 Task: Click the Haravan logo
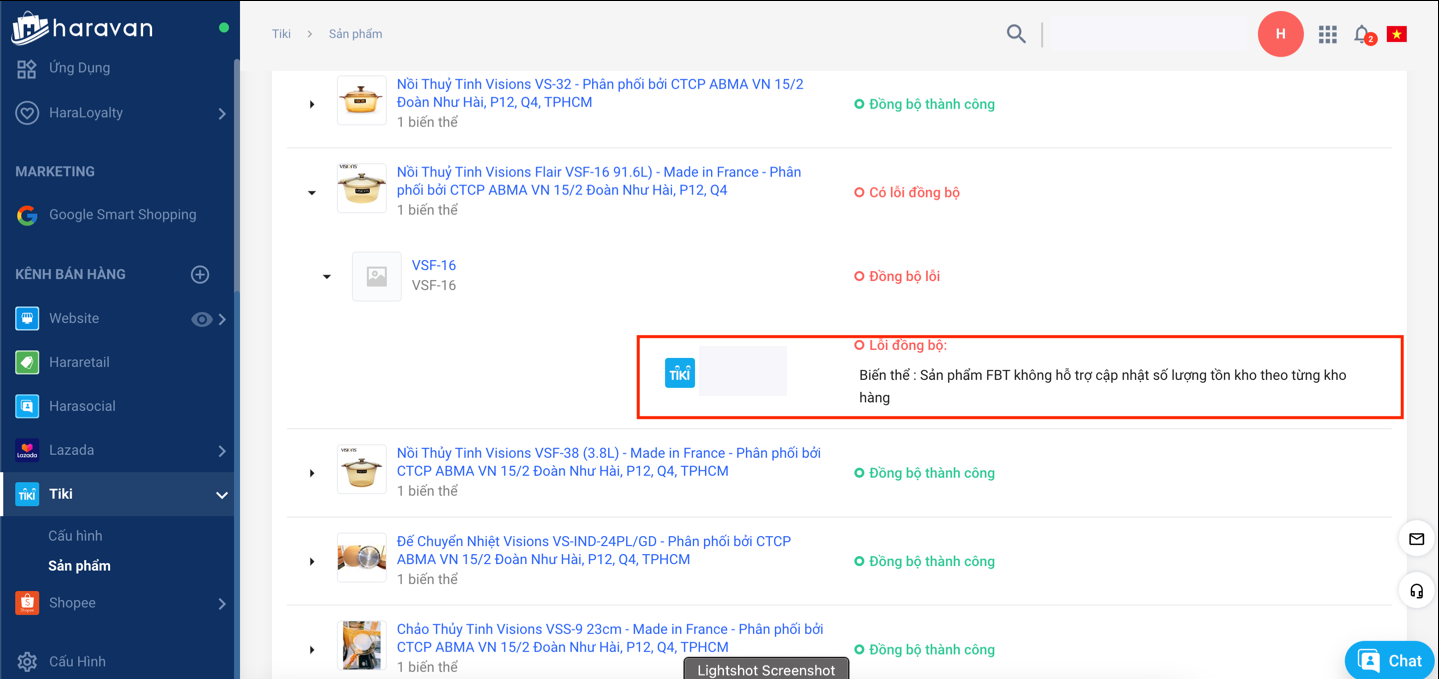point(82,28)
